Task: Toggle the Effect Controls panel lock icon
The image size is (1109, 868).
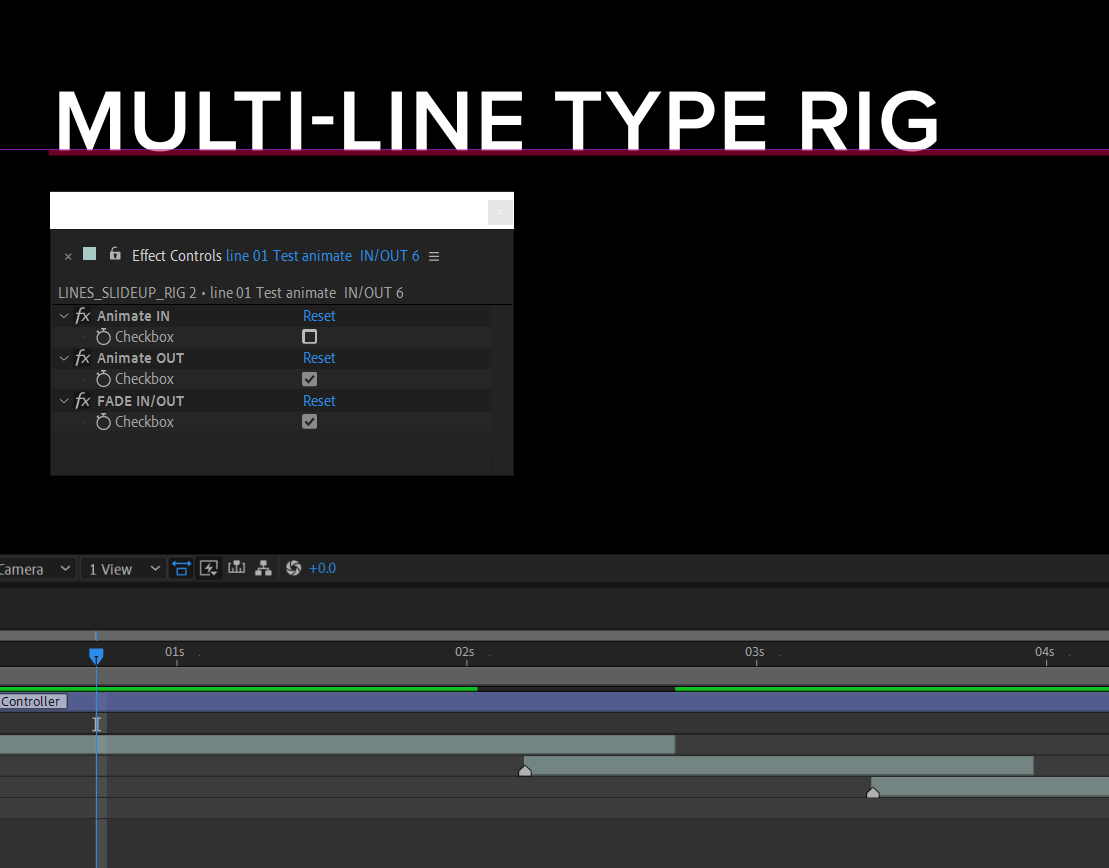Action: (115, 254)
